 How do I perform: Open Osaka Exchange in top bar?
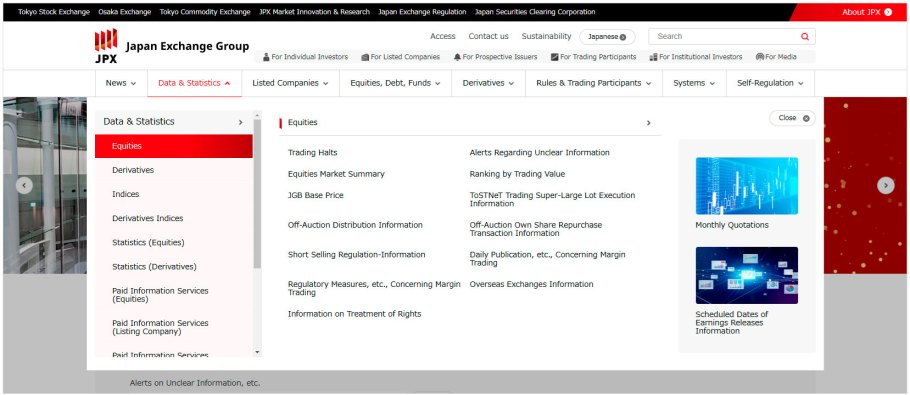[x=125, y=12]
